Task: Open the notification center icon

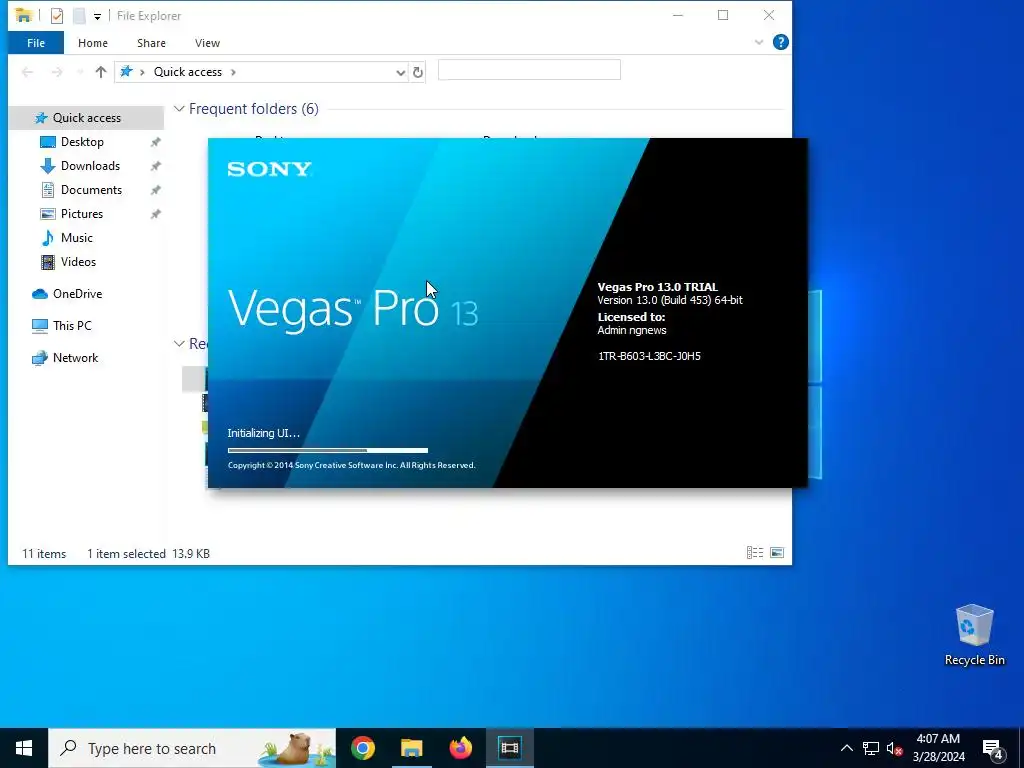Action: pos(993,749)
